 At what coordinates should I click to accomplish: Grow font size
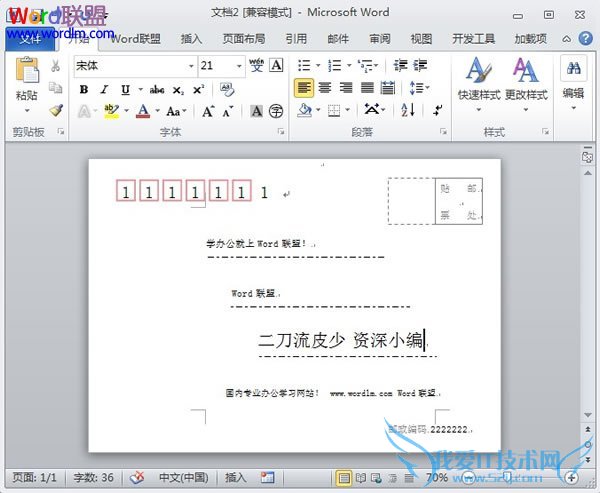[208, 111]
